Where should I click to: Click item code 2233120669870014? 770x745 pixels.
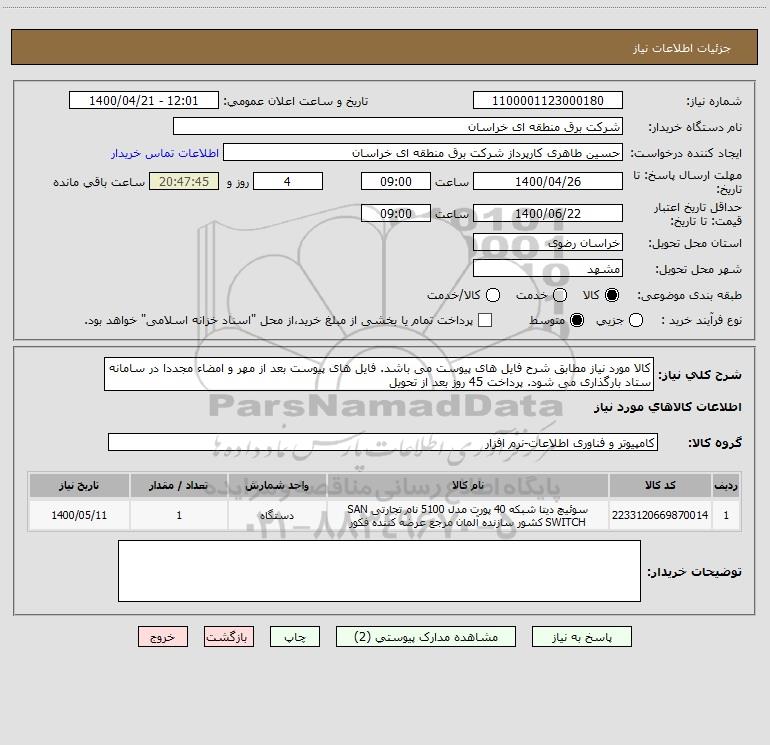pyautogui.click(x=660, y=515)
